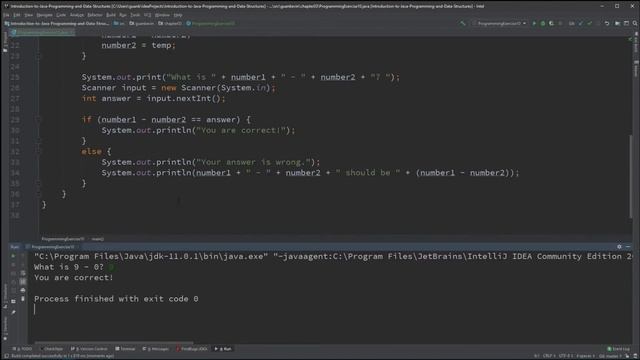Open the FindBugs-IDEA tool window tab
This screenshot has width=640, height=360.
(192, 349)
